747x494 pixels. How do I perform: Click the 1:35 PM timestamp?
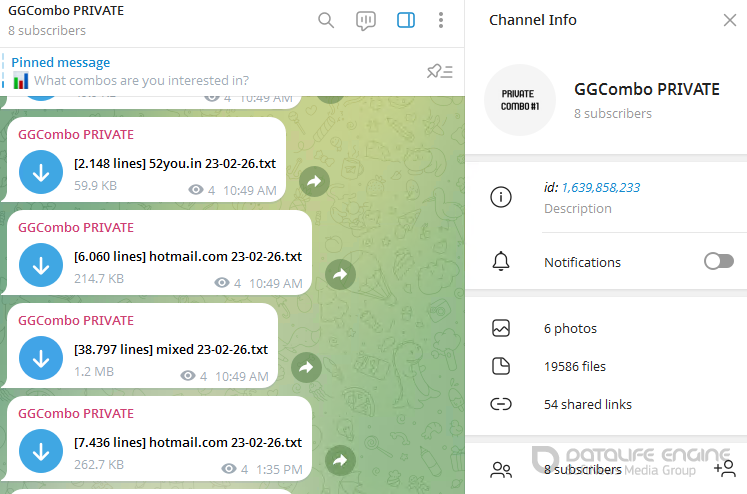pos(279,470)
